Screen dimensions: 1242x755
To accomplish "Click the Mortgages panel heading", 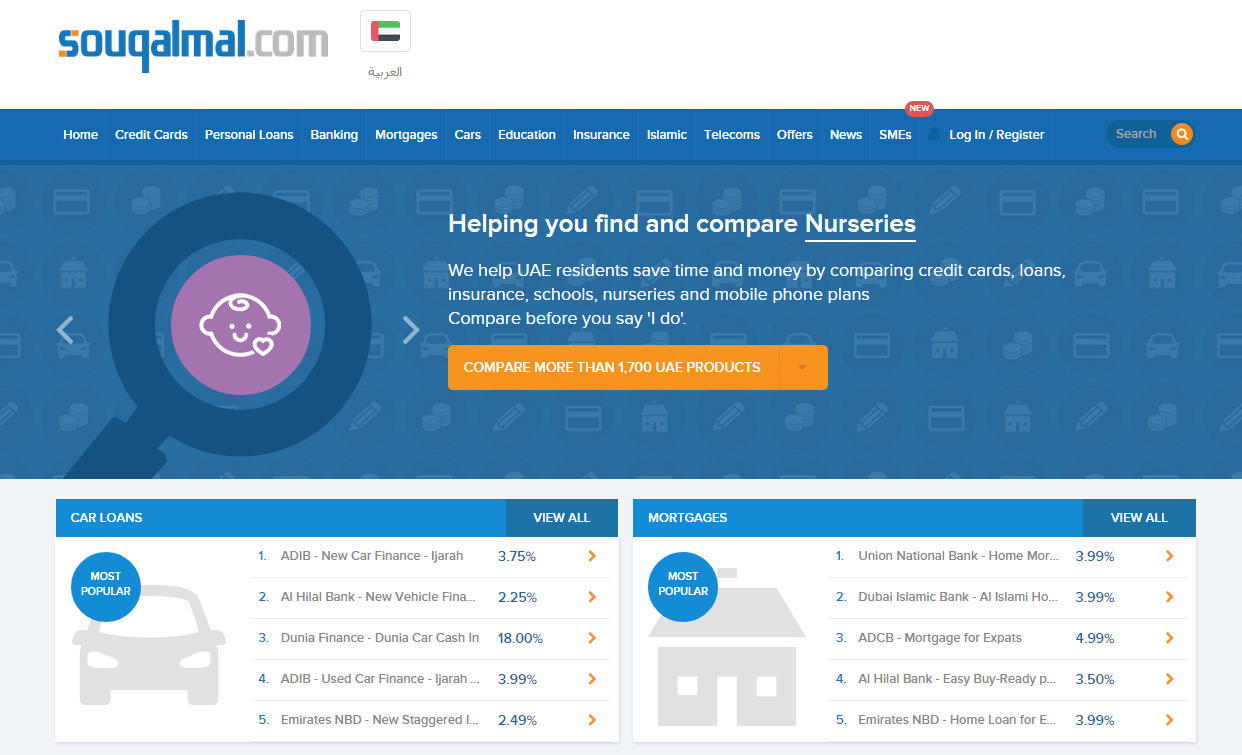I will tap(688, 518).
